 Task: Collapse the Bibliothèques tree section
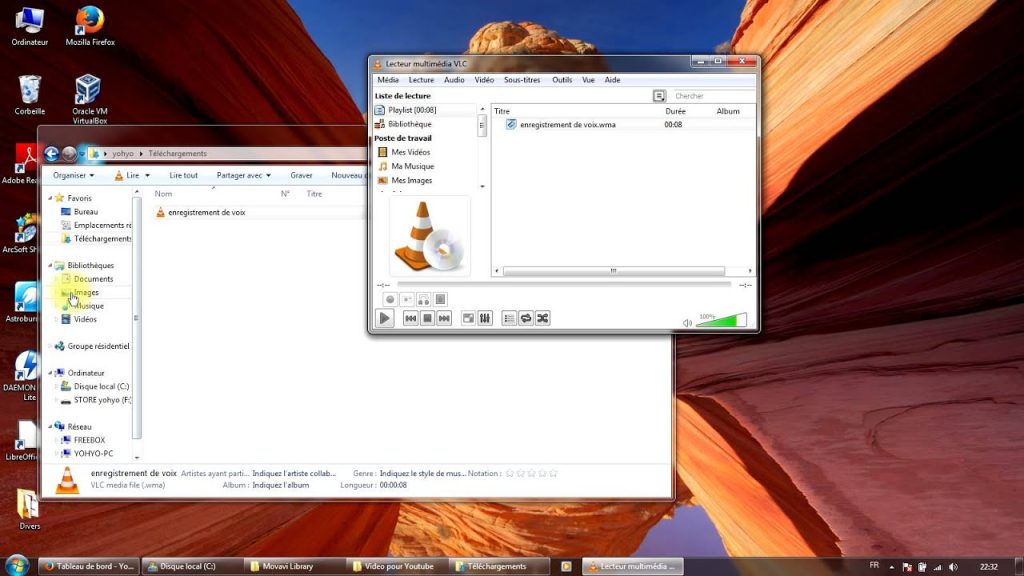pyautogui.click(x=50, y=265)
